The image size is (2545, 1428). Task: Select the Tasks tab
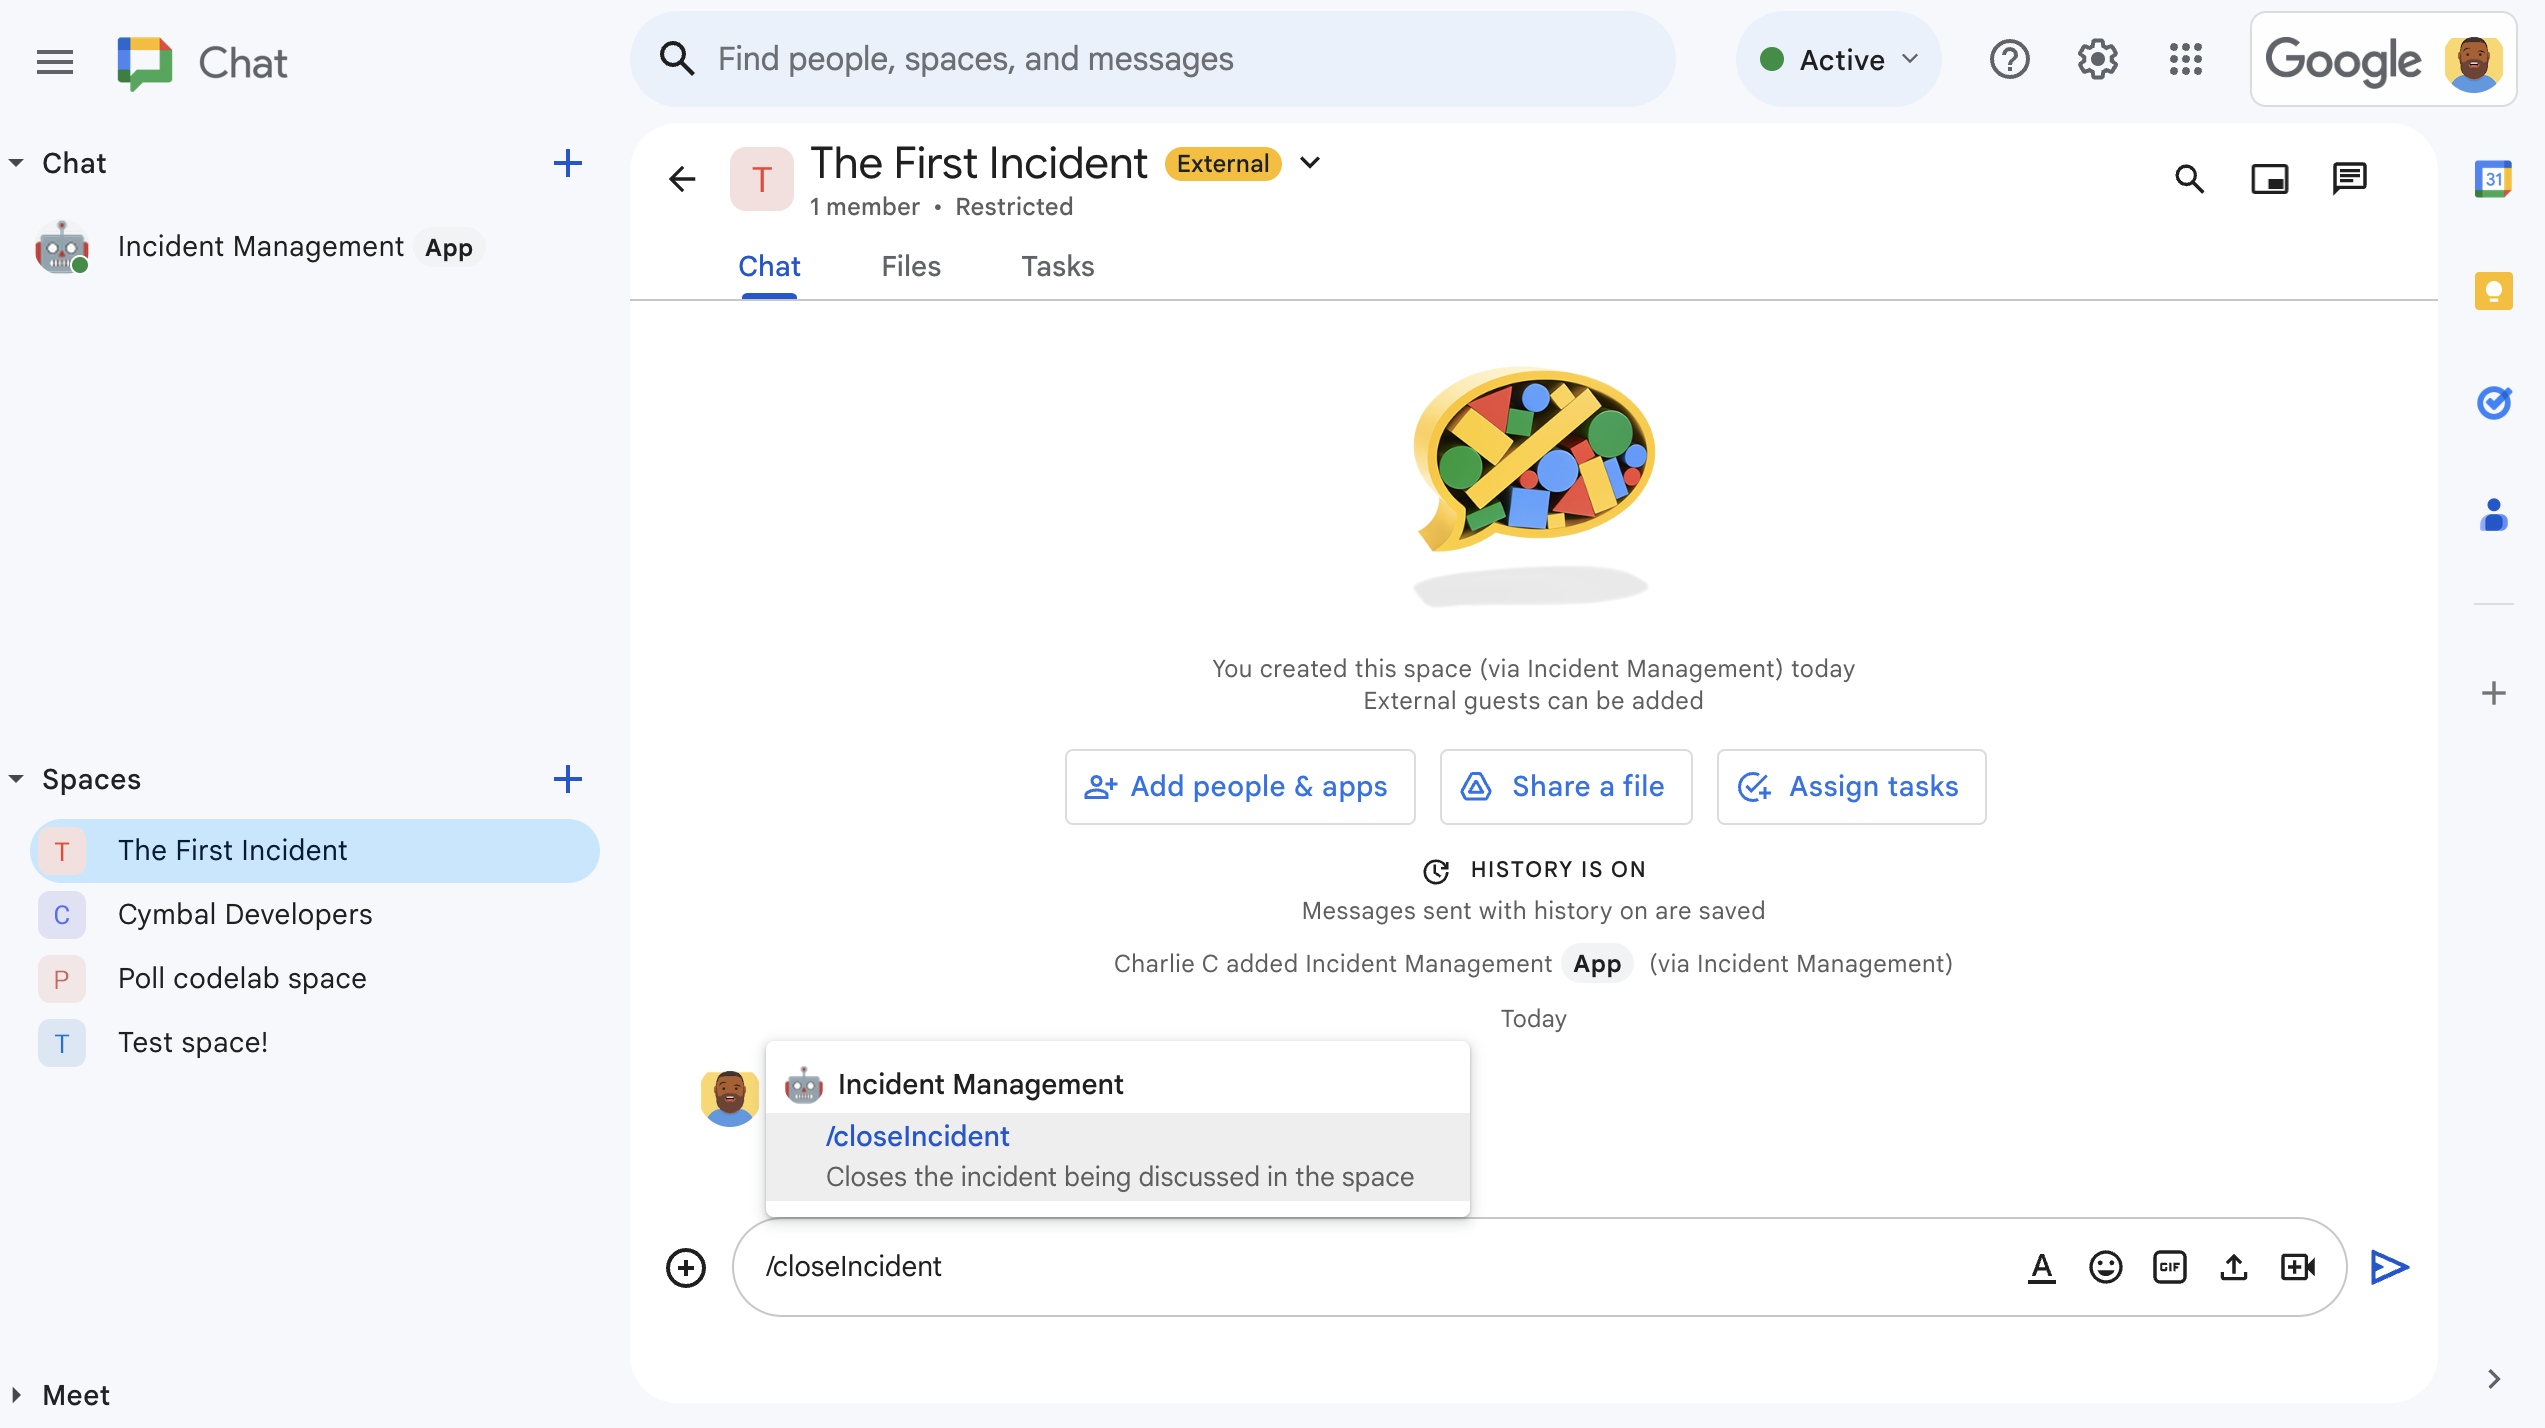click(1056, 266)
